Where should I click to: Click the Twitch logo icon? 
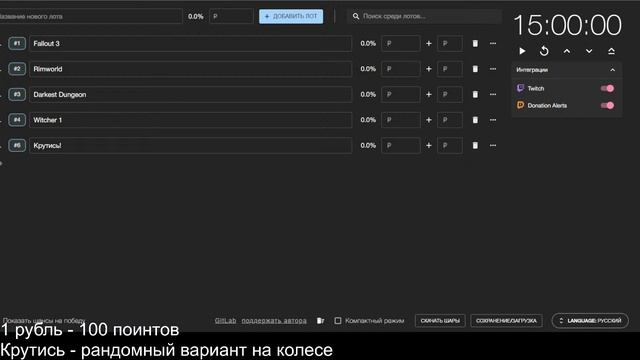tap(520, 88)
